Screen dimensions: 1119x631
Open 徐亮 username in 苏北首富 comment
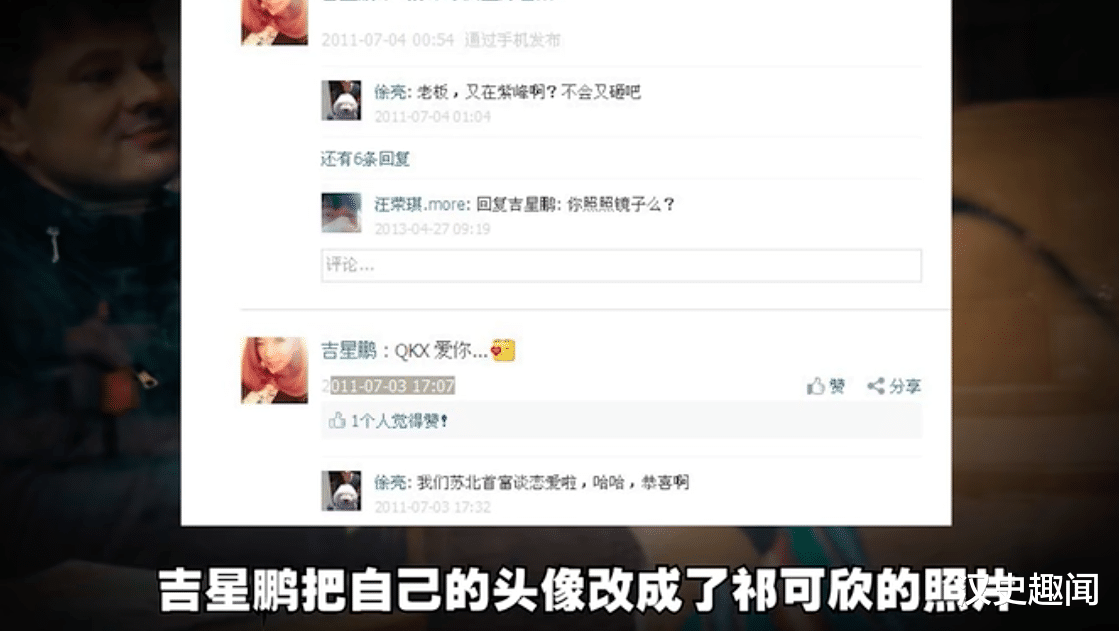[390, 483]
